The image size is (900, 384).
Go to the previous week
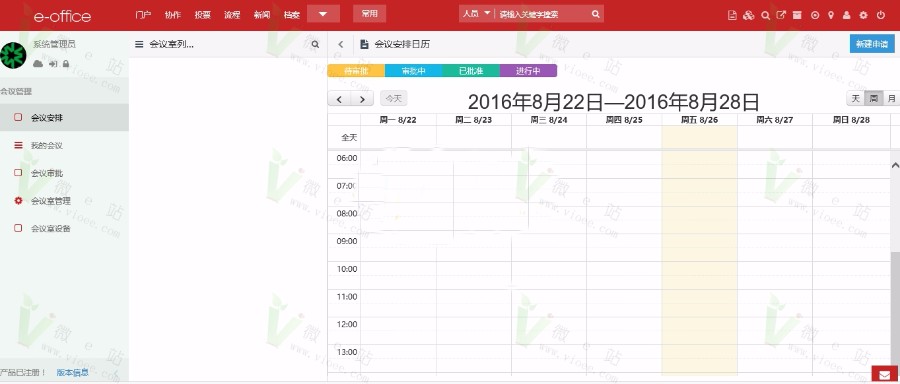coord(339,99)
